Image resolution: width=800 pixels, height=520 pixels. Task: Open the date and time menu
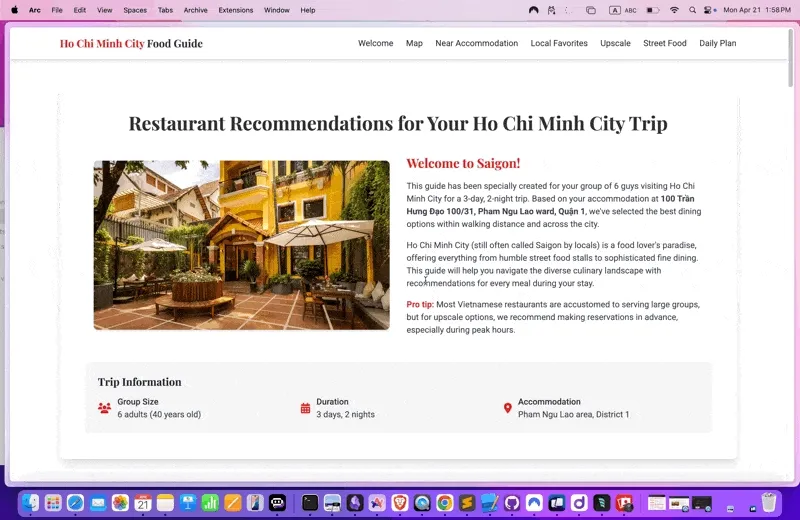pos(757,10)
